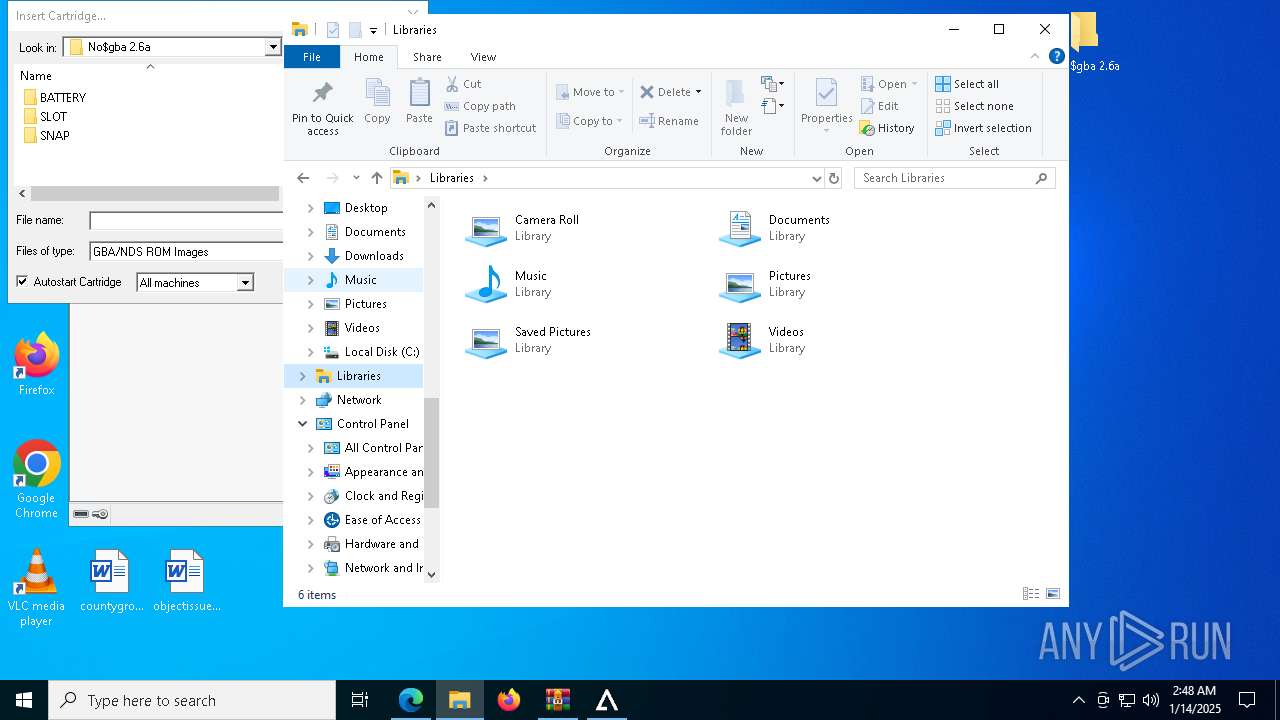Open recent locations dropdown arrow
1280x720 pixels.
click(355, 178)
